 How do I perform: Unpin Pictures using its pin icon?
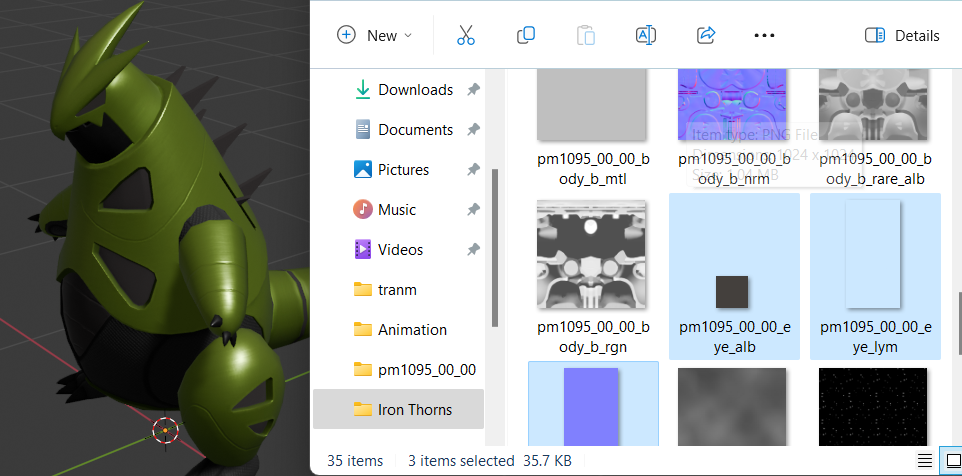(x=473, y=169)
